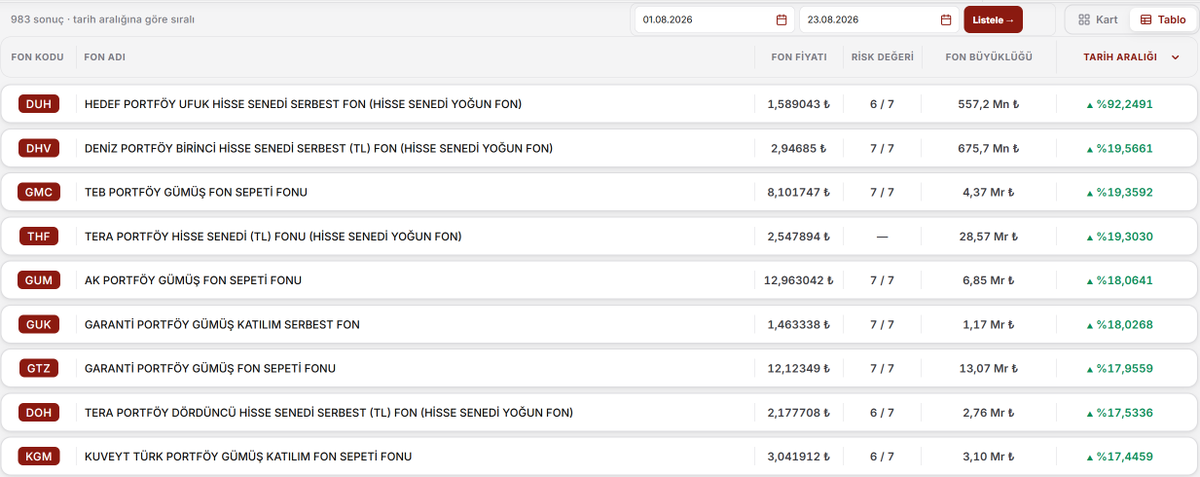The height and width of the screenshot is (477, 1200).
Task: Open the GUK fund code badge
Action: [39, 324]
